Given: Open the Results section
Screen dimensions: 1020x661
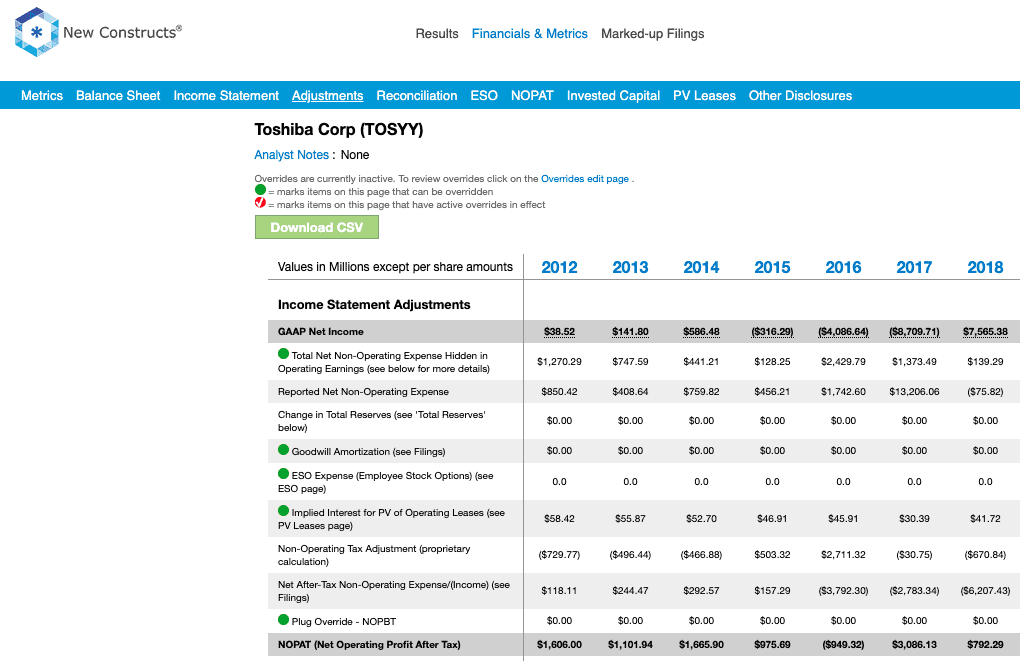Looking at the screenshot, I should click(437, 34).
